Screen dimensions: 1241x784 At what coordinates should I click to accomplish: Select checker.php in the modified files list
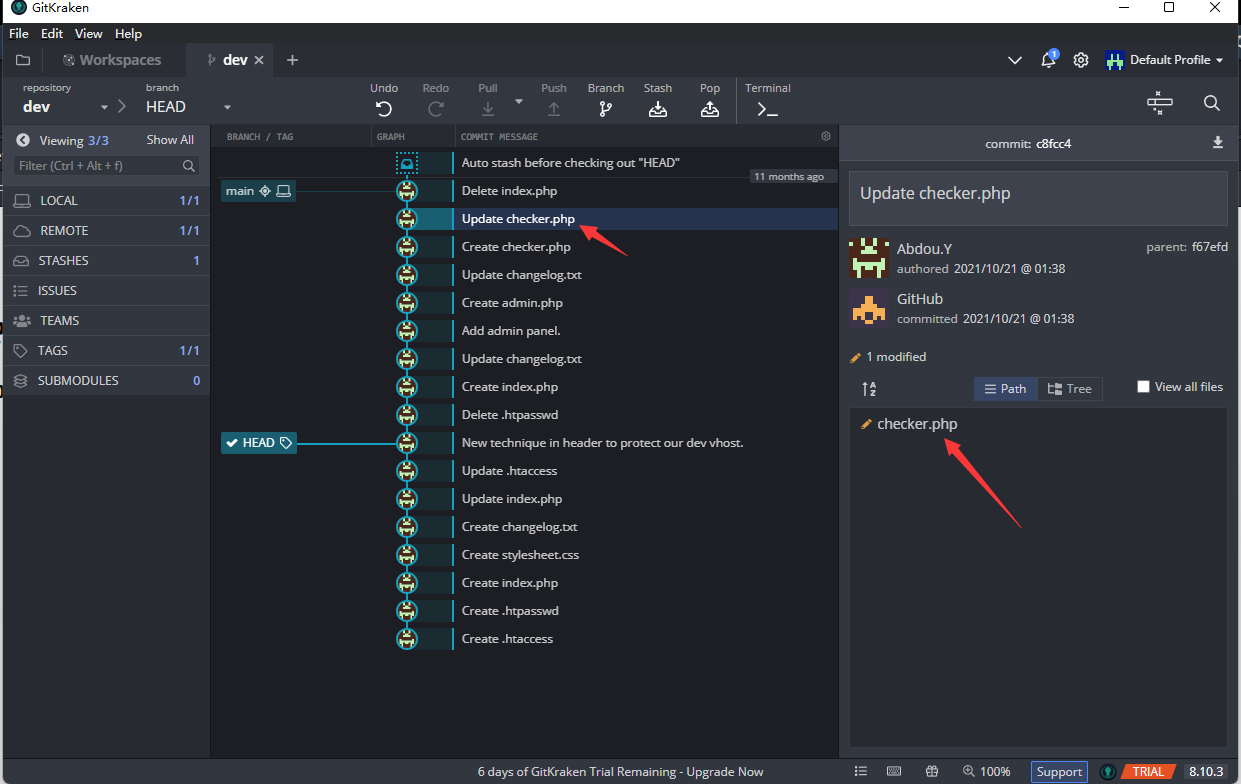(917, 424)
